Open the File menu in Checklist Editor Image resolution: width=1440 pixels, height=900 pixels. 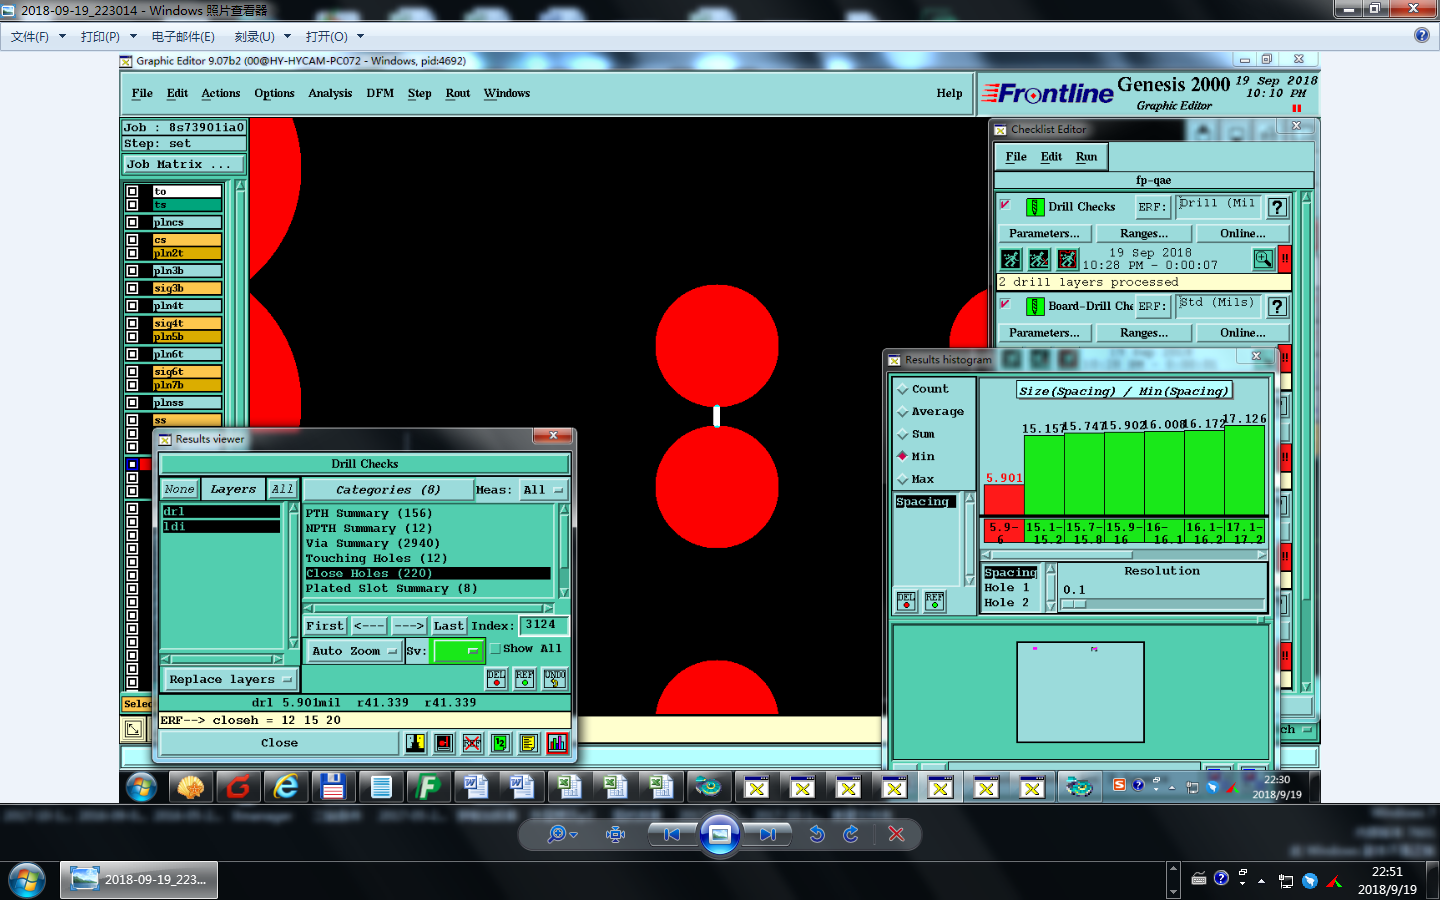click(x=1016, y=157)
